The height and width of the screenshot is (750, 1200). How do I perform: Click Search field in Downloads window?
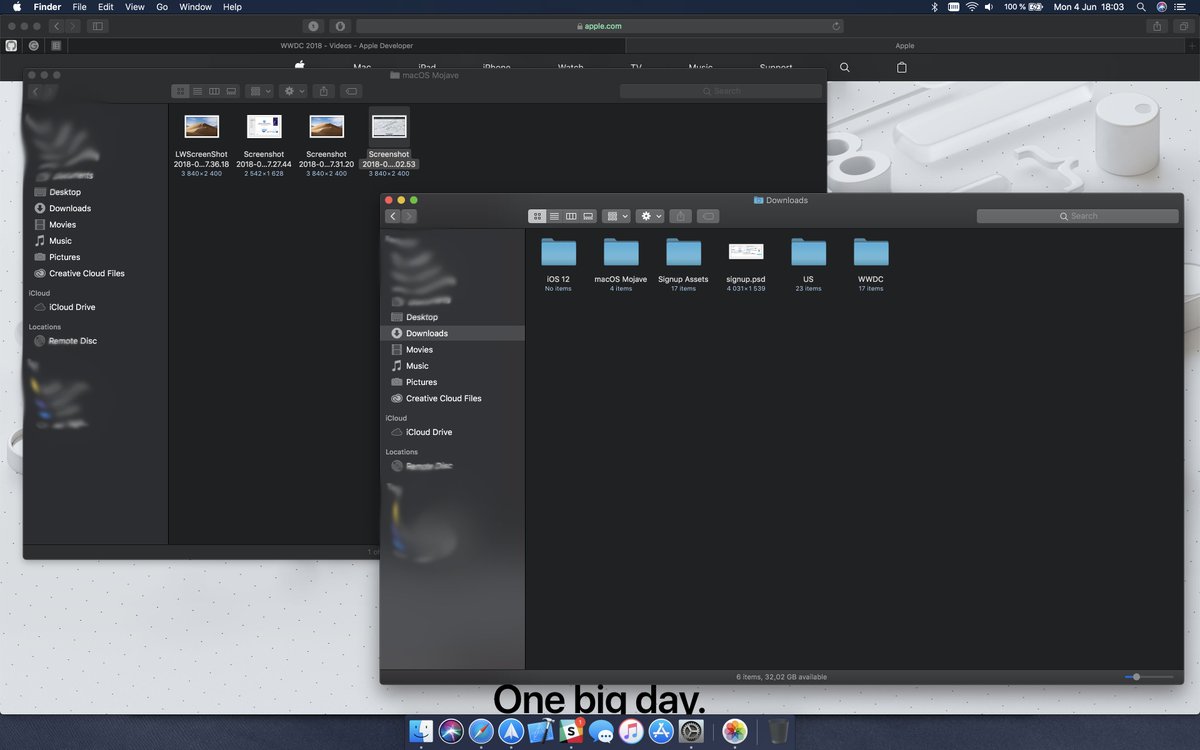click(x=1077, y=216)
